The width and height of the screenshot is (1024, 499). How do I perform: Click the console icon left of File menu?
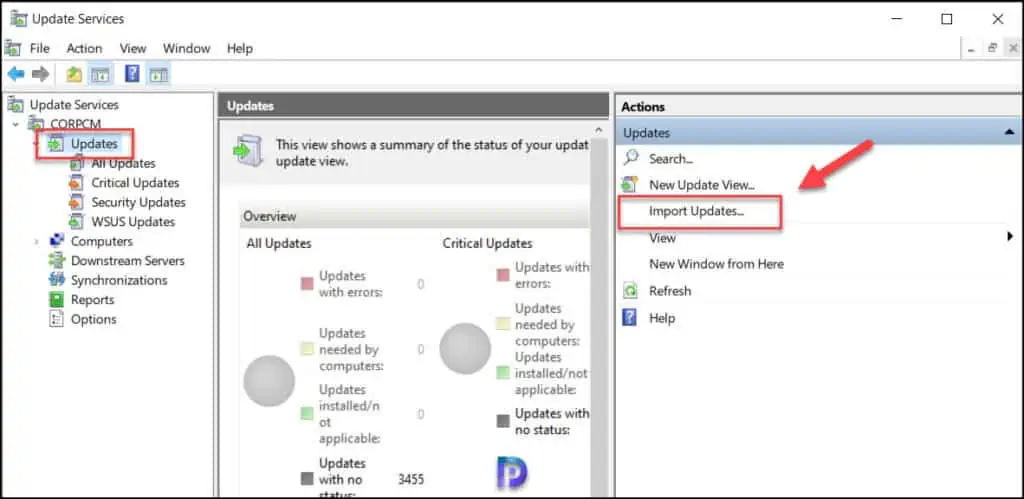click(13, 48)
